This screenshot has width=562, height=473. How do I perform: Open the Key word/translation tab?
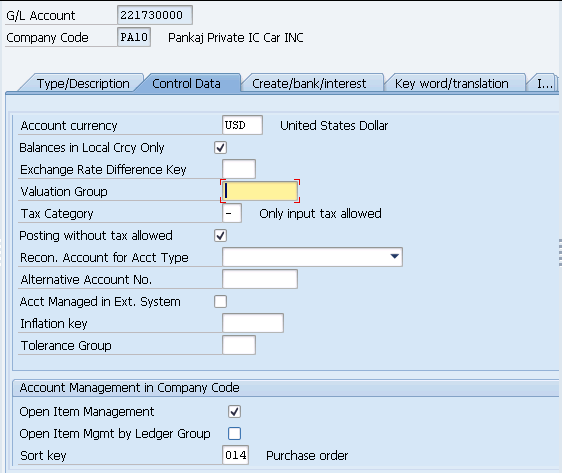[x=452, y=83]
